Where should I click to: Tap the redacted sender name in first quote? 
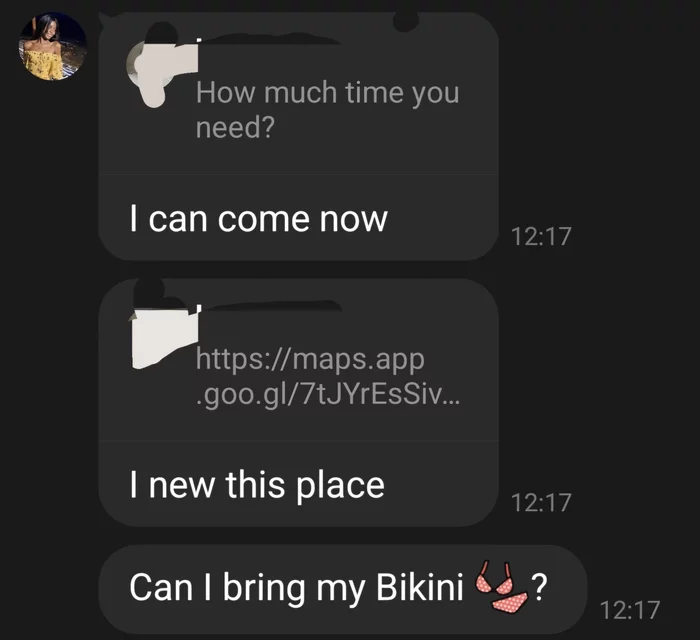(269, 39)
